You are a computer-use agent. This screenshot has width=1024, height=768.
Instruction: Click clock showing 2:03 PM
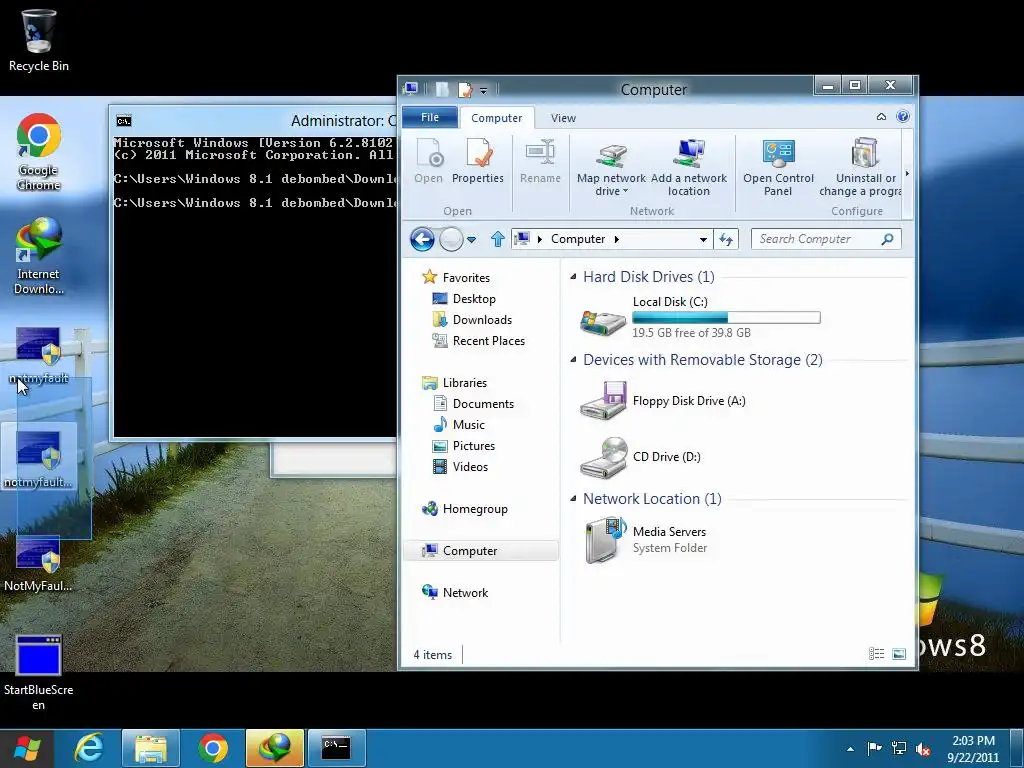pos(973,741)
